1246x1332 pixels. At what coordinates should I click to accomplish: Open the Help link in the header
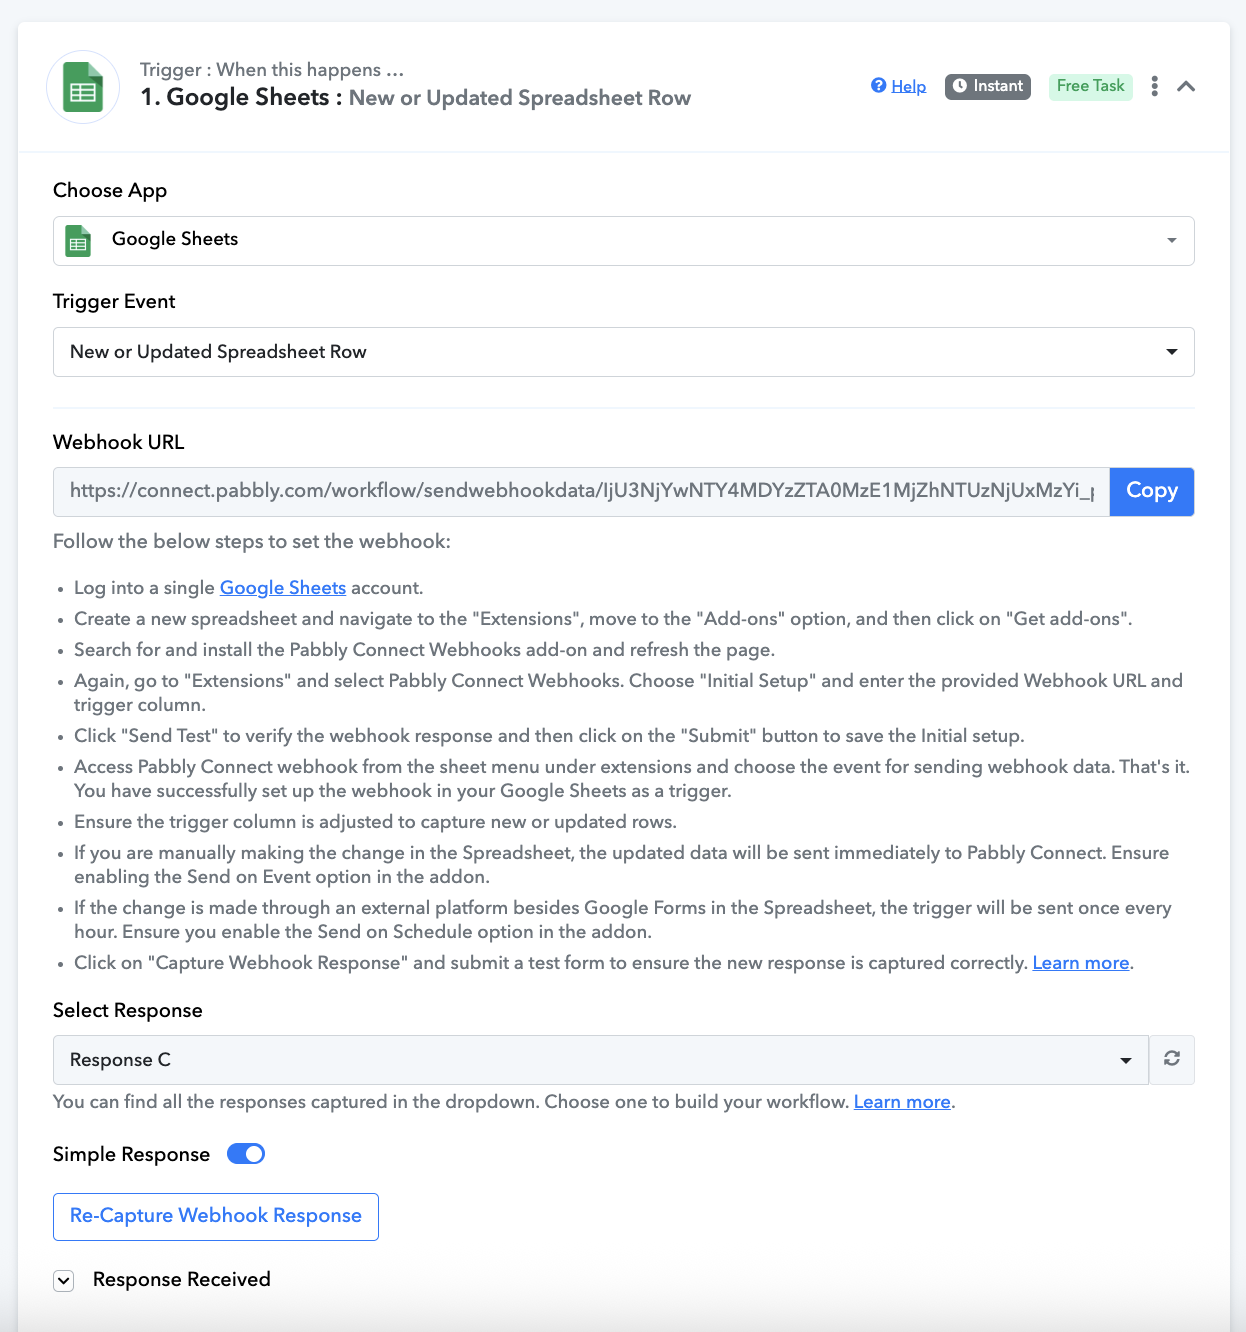click(909, 86)
